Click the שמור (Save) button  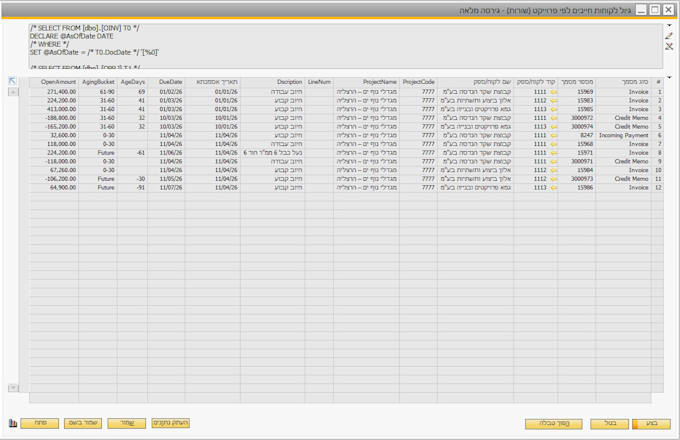point(127,423)
